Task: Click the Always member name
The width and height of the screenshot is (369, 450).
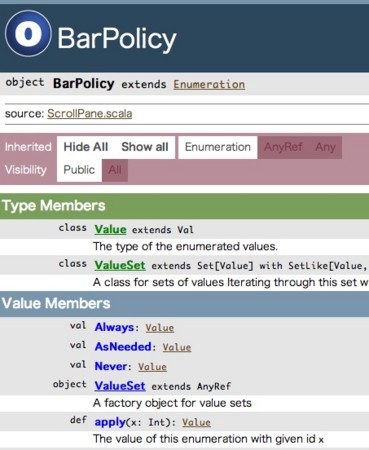Action: click(114, 327)
